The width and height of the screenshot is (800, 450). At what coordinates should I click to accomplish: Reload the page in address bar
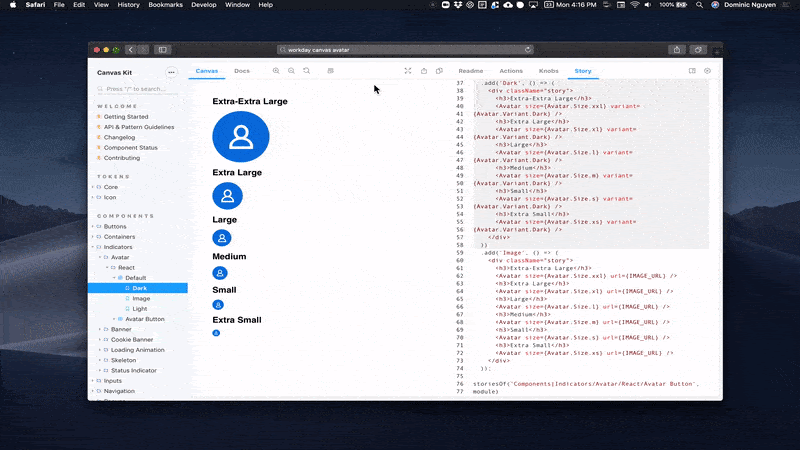pos(528,49)
